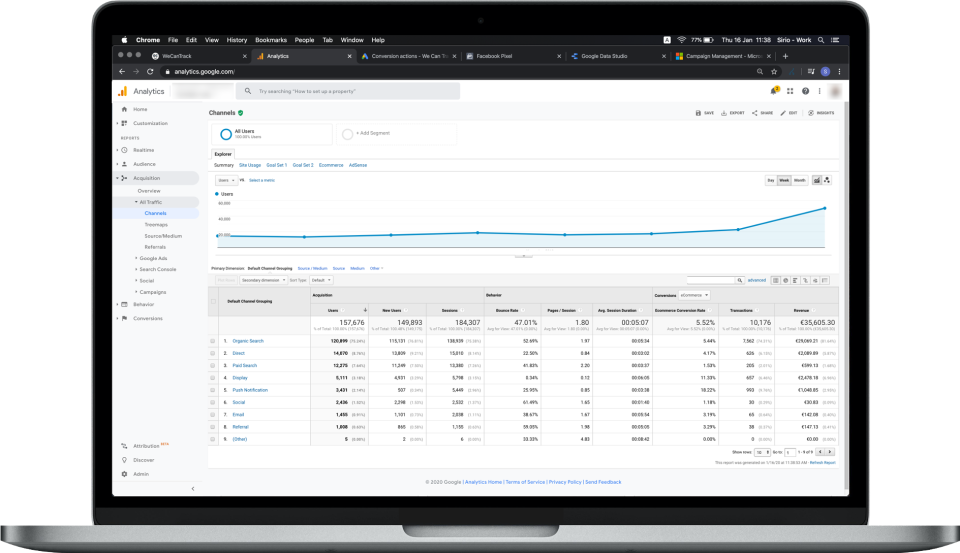Switch to the Goal Set 1 tab
This screenshot has height=553, width=960.
tap(277, 165)
